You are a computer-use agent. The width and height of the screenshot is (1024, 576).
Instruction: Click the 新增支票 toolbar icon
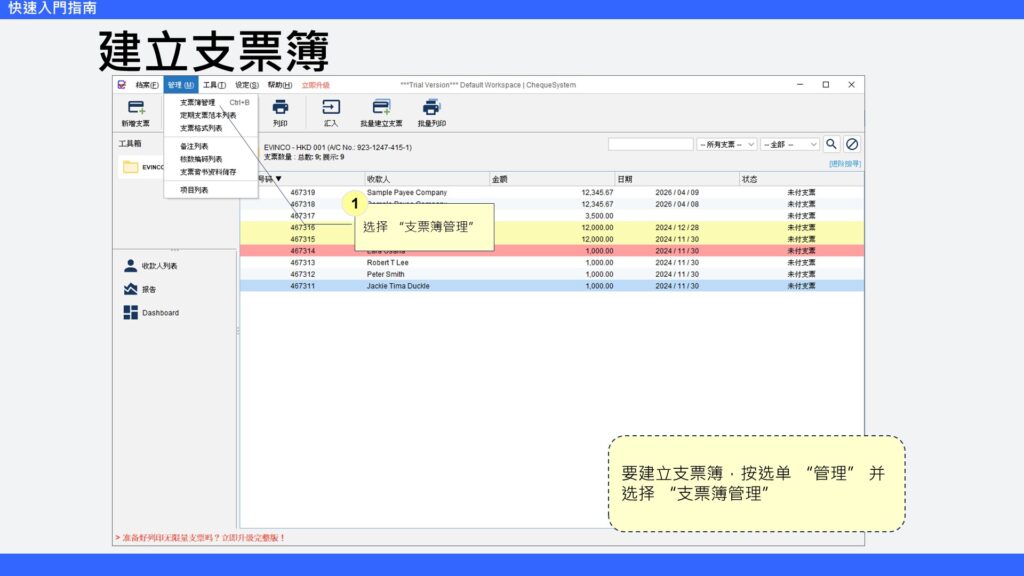click(x=136, y=107)
